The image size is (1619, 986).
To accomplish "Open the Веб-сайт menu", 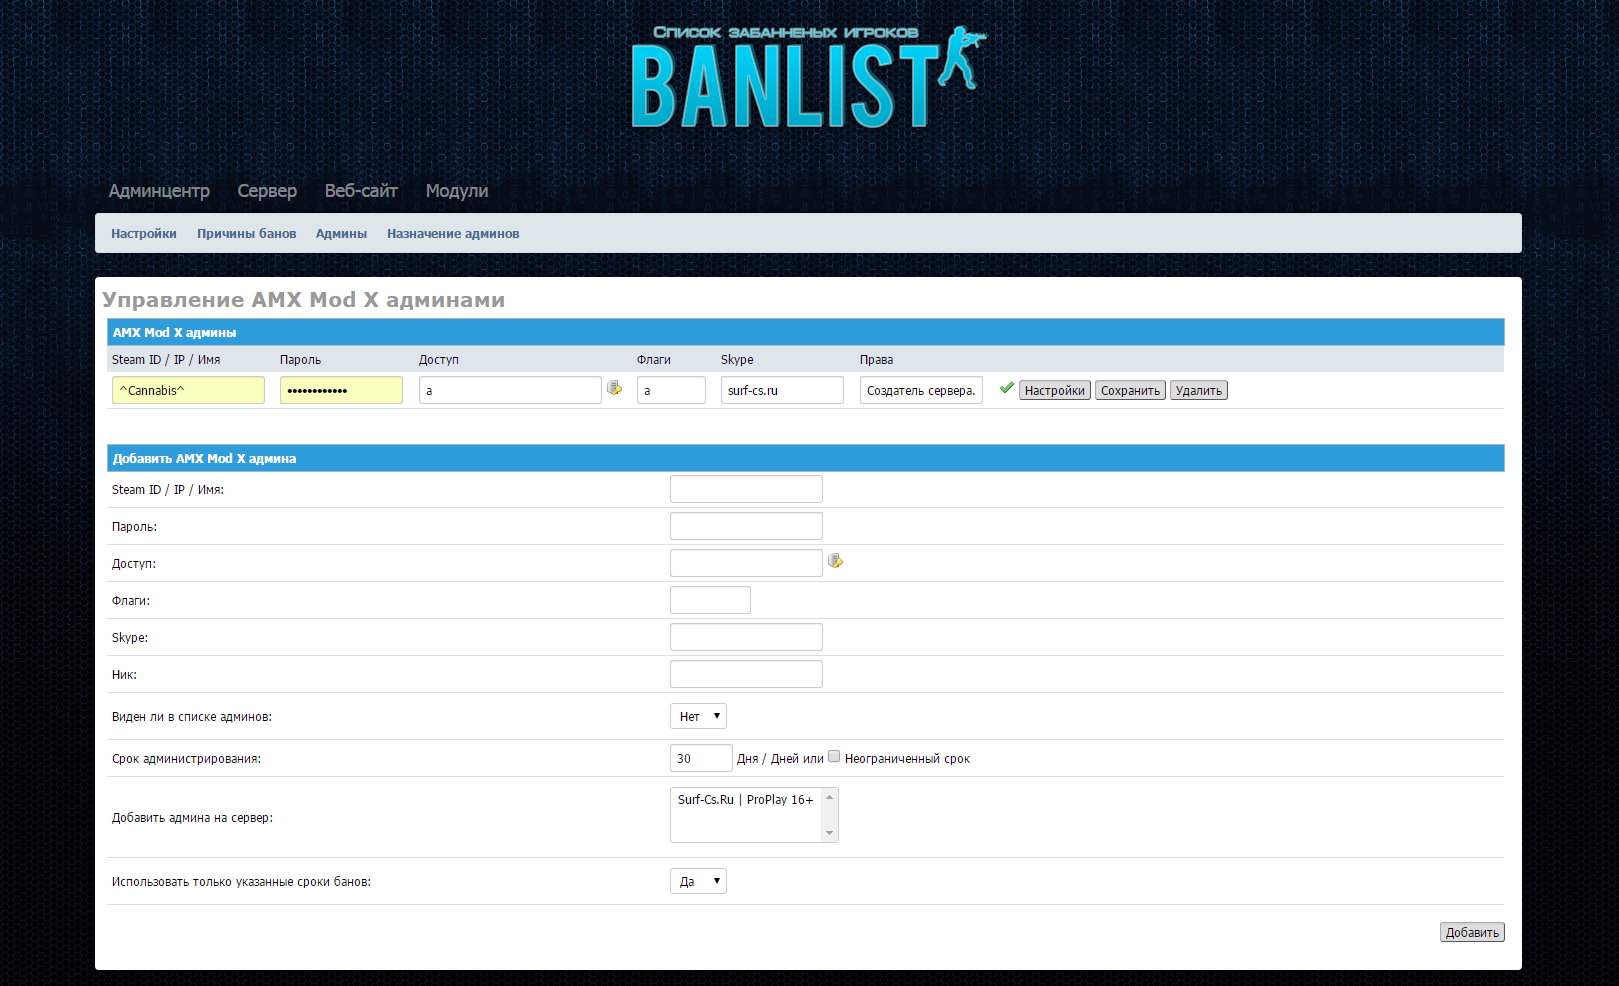I will click(361, 191).
